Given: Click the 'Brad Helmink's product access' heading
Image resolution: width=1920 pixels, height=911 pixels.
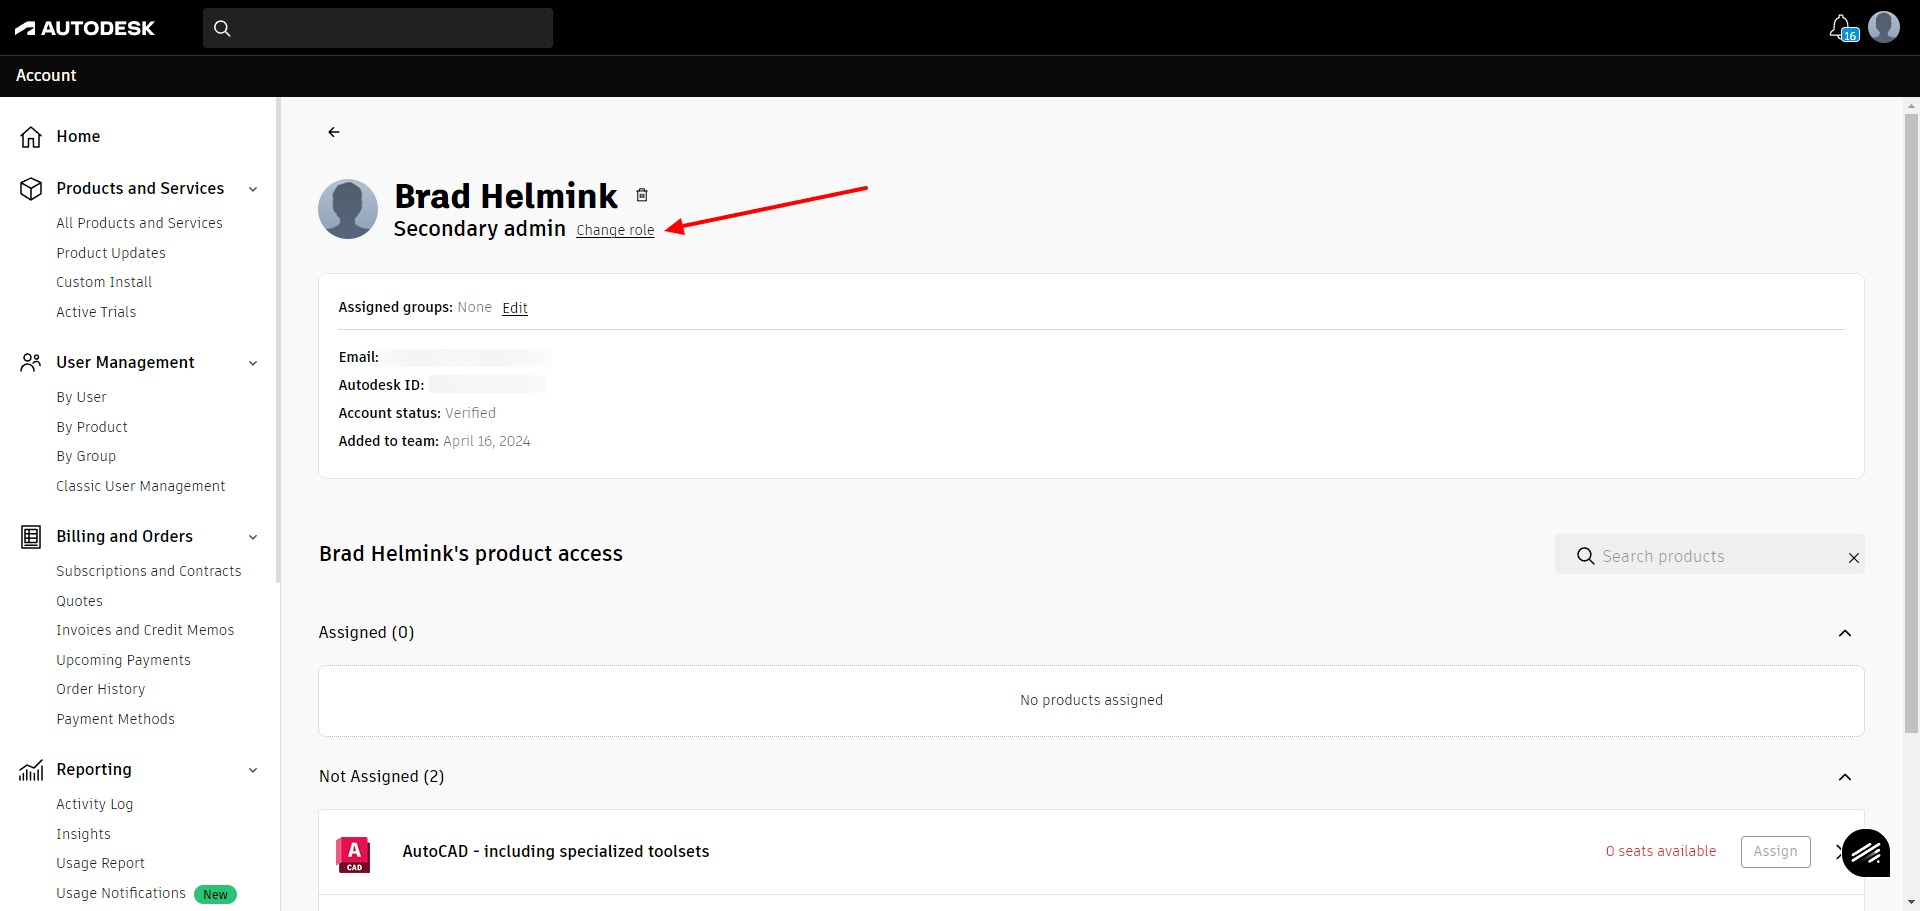Looking at the screenshot, I should (x=471, y=554).
